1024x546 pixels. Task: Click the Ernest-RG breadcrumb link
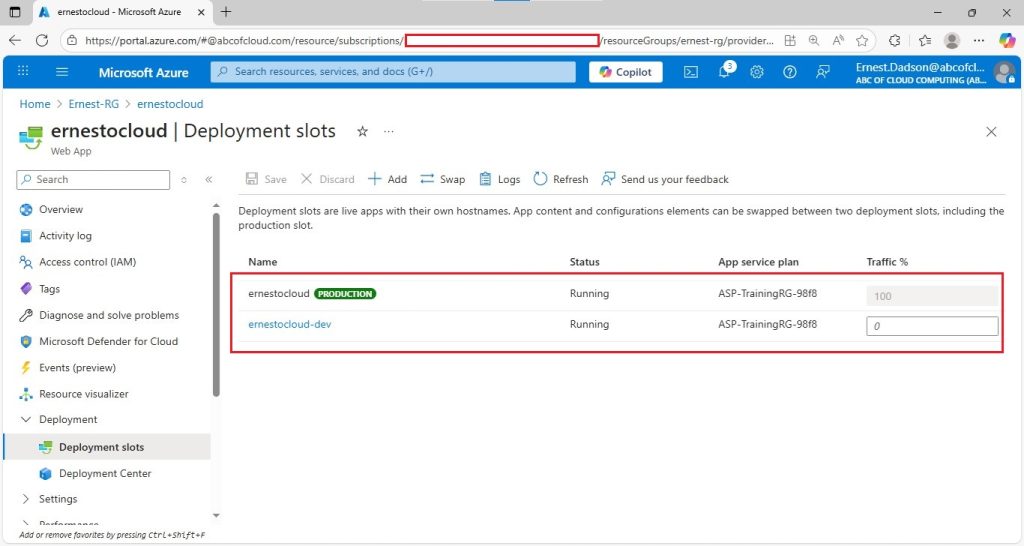tap(93, 104)
